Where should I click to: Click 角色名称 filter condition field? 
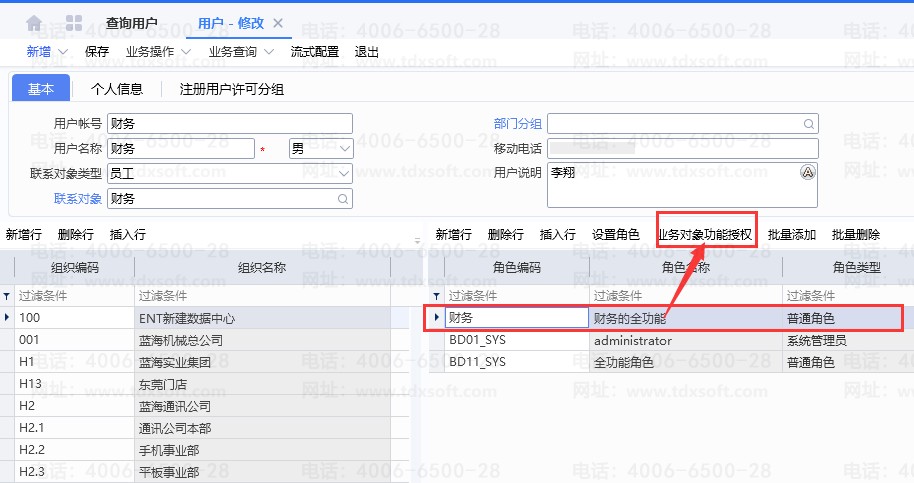686,296
